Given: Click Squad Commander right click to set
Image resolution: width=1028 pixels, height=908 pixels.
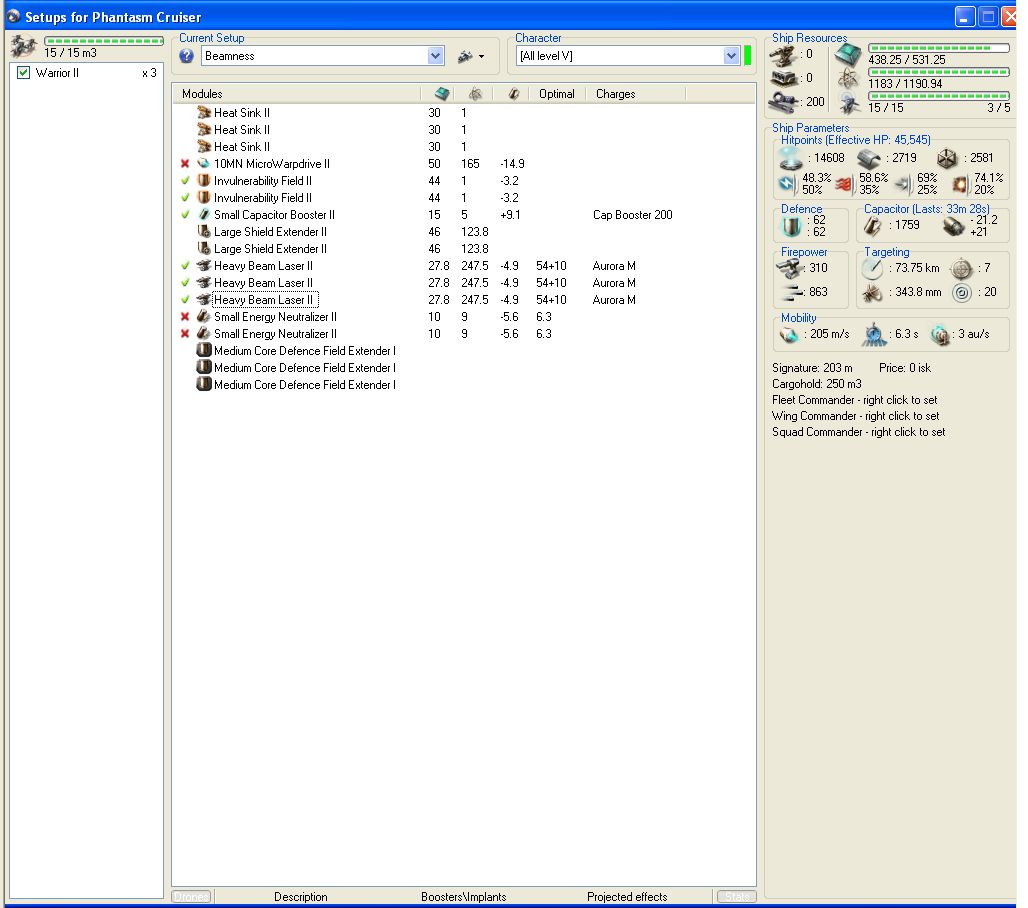Looking at the screenshot, I should pos(858,432).
